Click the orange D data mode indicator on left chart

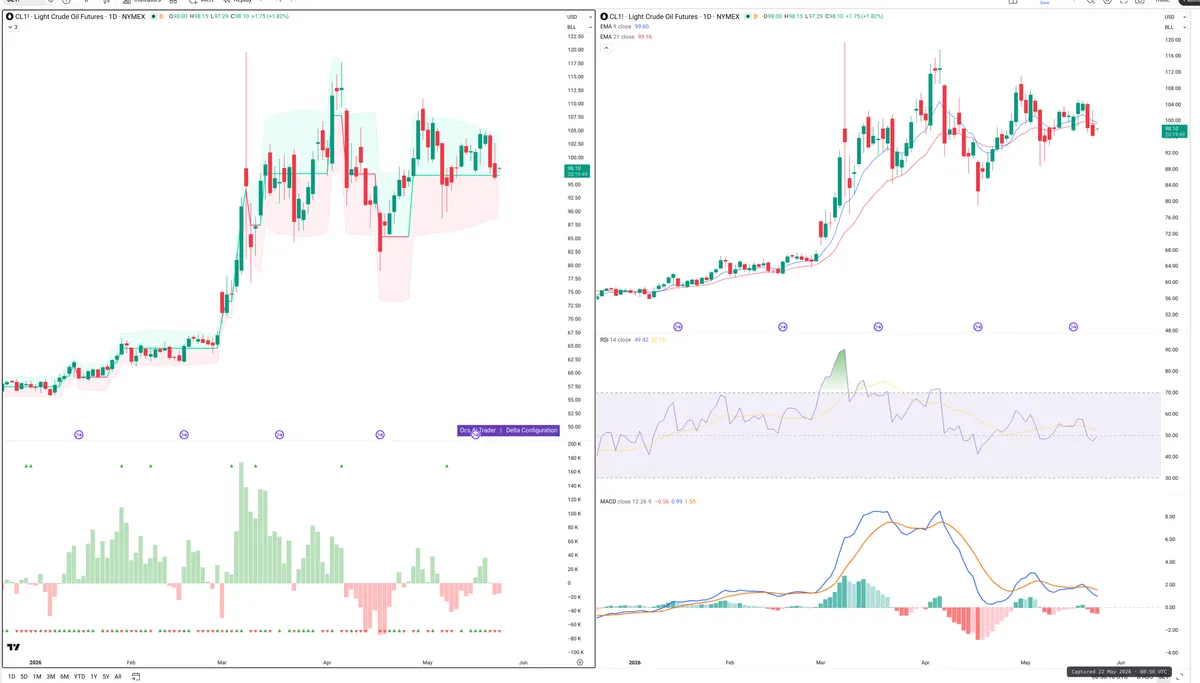tap(162, 17)
